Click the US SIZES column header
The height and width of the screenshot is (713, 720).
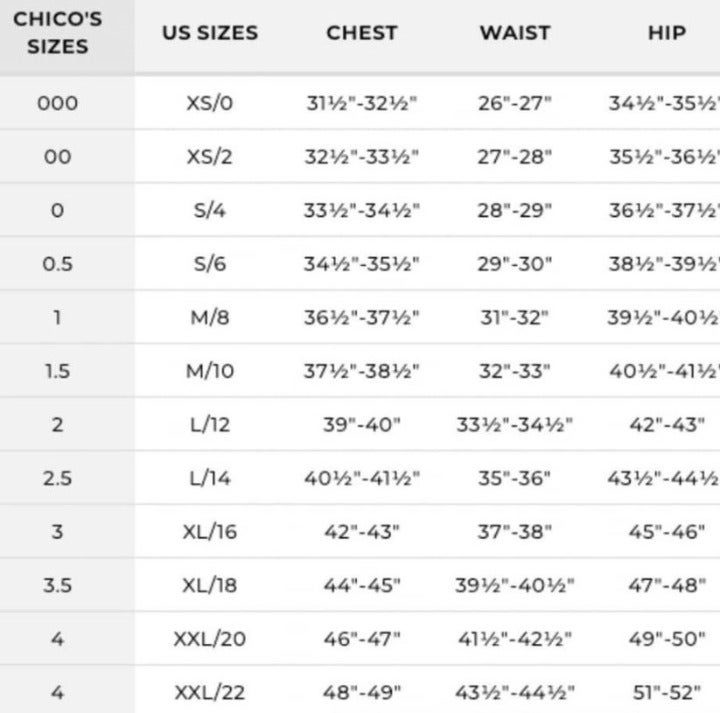click(210, 33)
